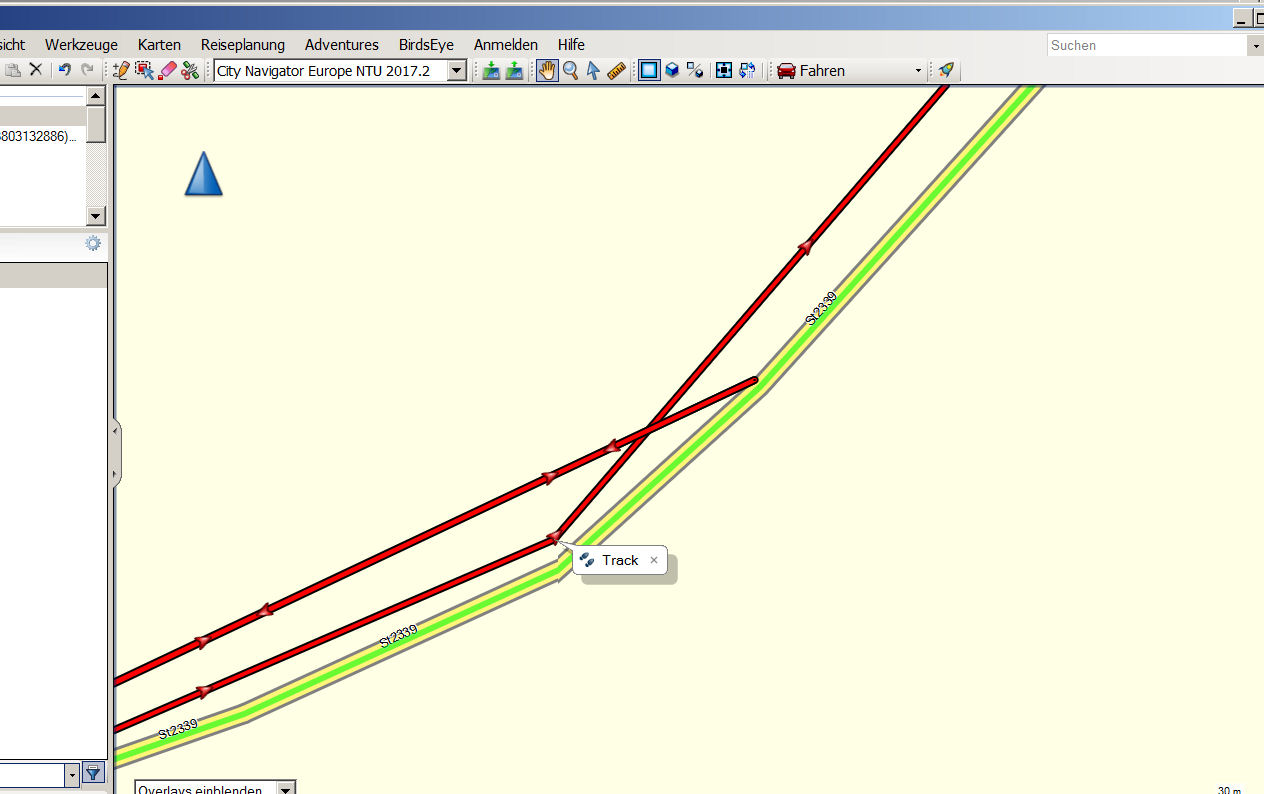The width and height of the screenshot is (1264, 794).
Task: Close the Track tooltip popup
Action: (654, 560)
